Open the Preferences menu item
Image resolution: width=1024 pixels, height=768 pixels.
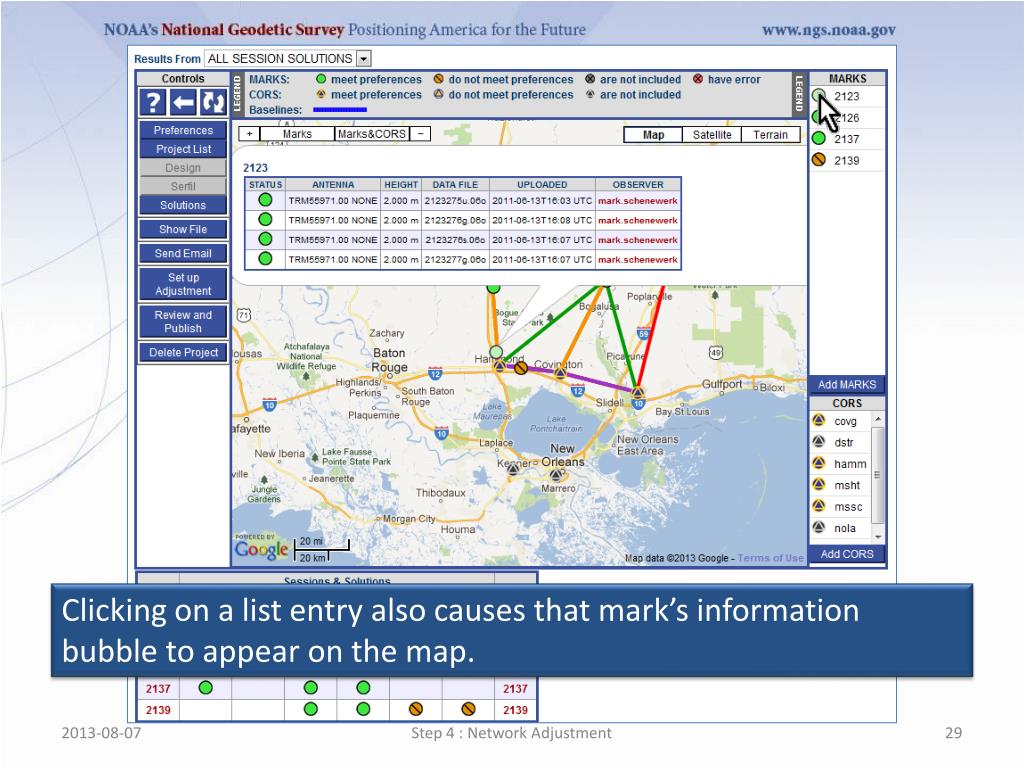[183, 130]
